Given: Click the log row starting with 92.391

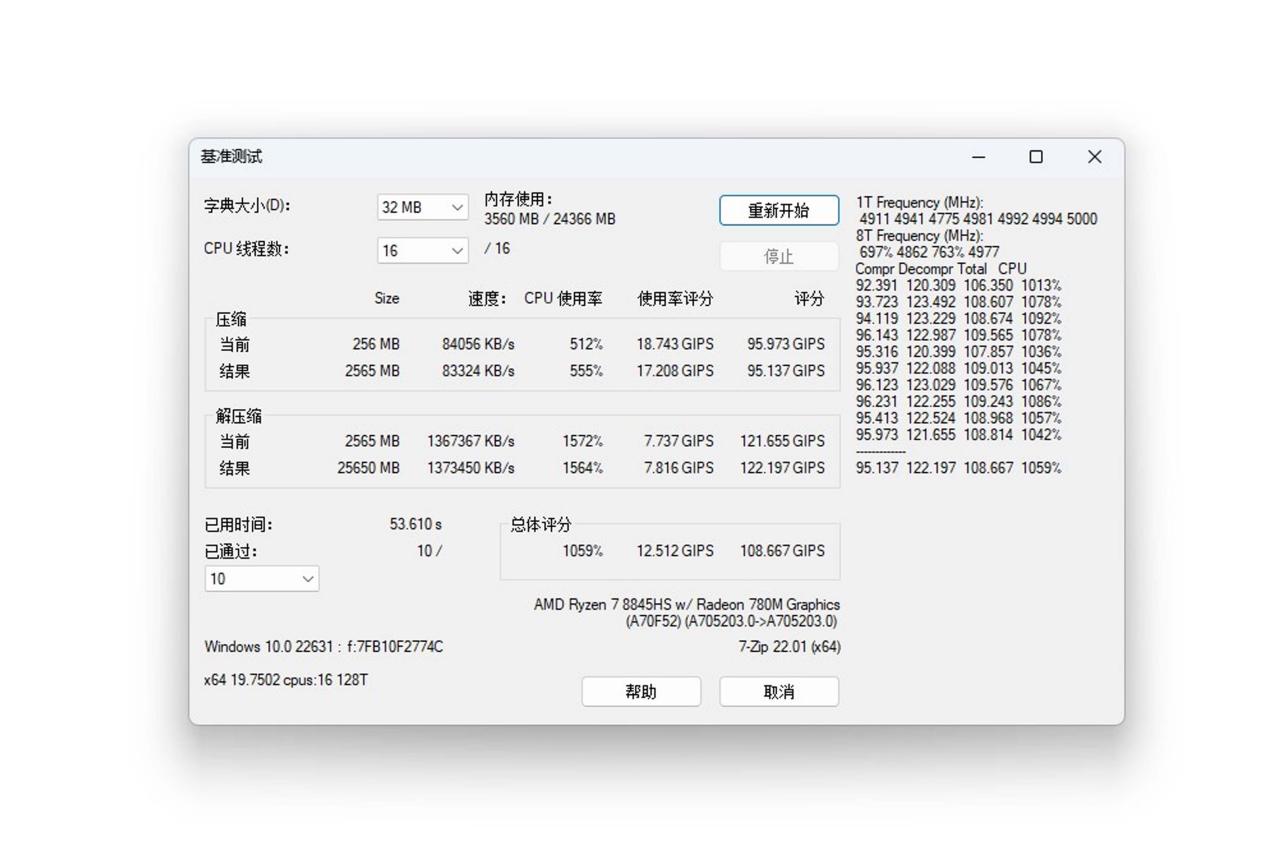Looking at the screenshot, I should 959,285.
